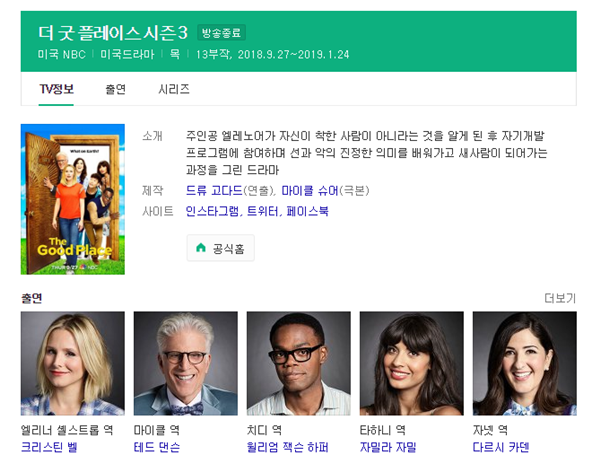Switch to the 출연 tab
Screen dimensions: 600x472
click(x=115, y=89)
